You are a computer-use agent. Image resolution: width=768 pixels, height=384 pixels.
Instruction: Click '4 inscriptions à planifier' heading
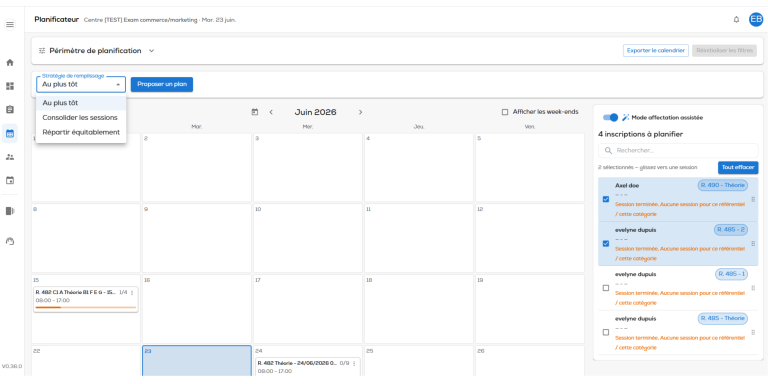[640, 134]
